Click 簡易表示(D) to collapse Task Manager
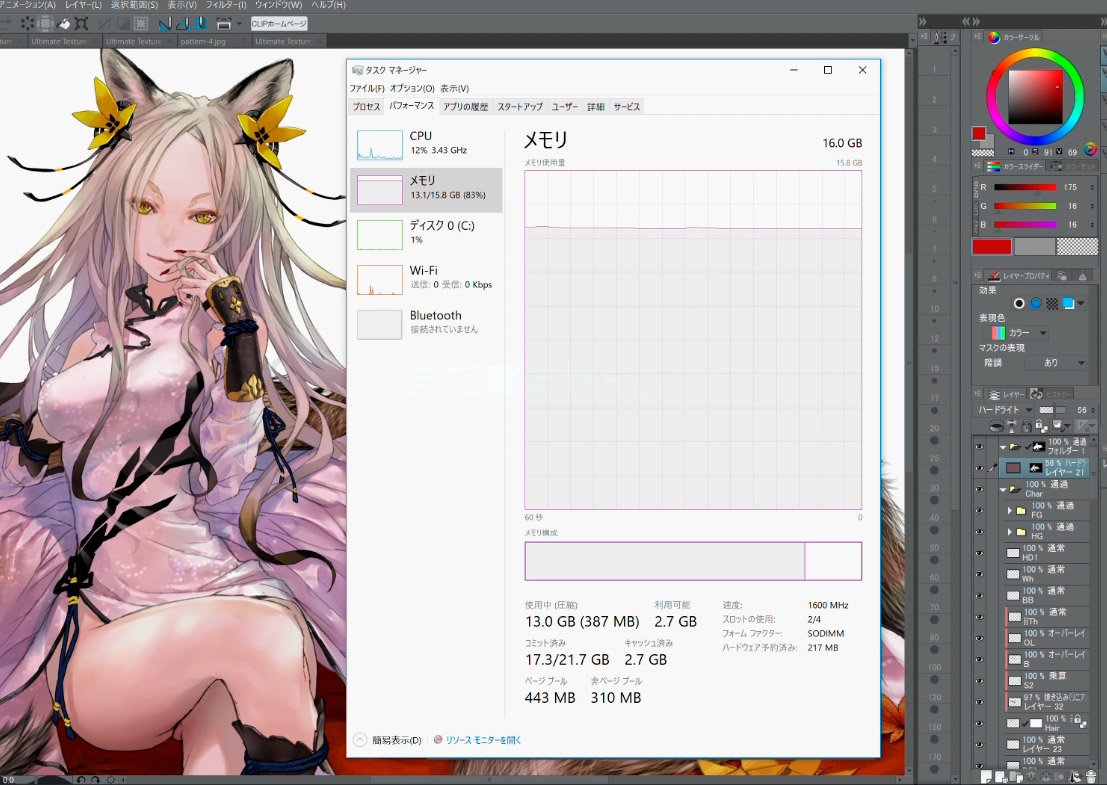 388,740
